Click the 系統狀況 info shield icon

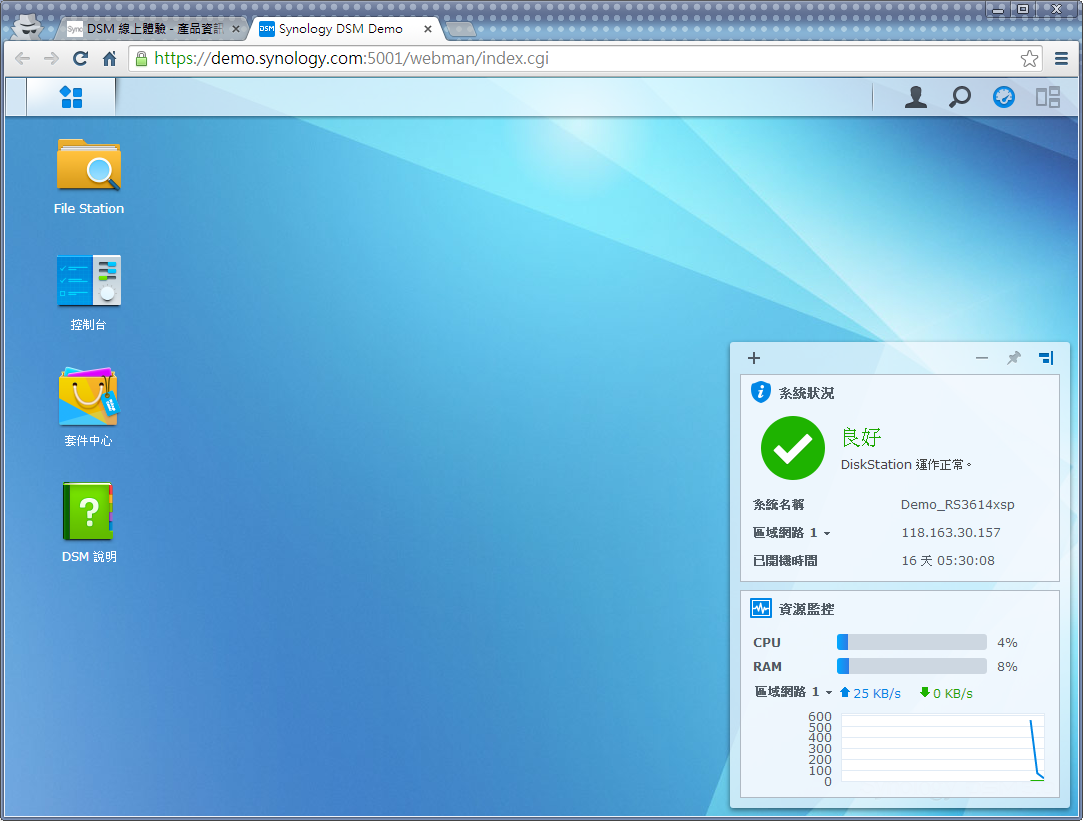tap(760, 392)
